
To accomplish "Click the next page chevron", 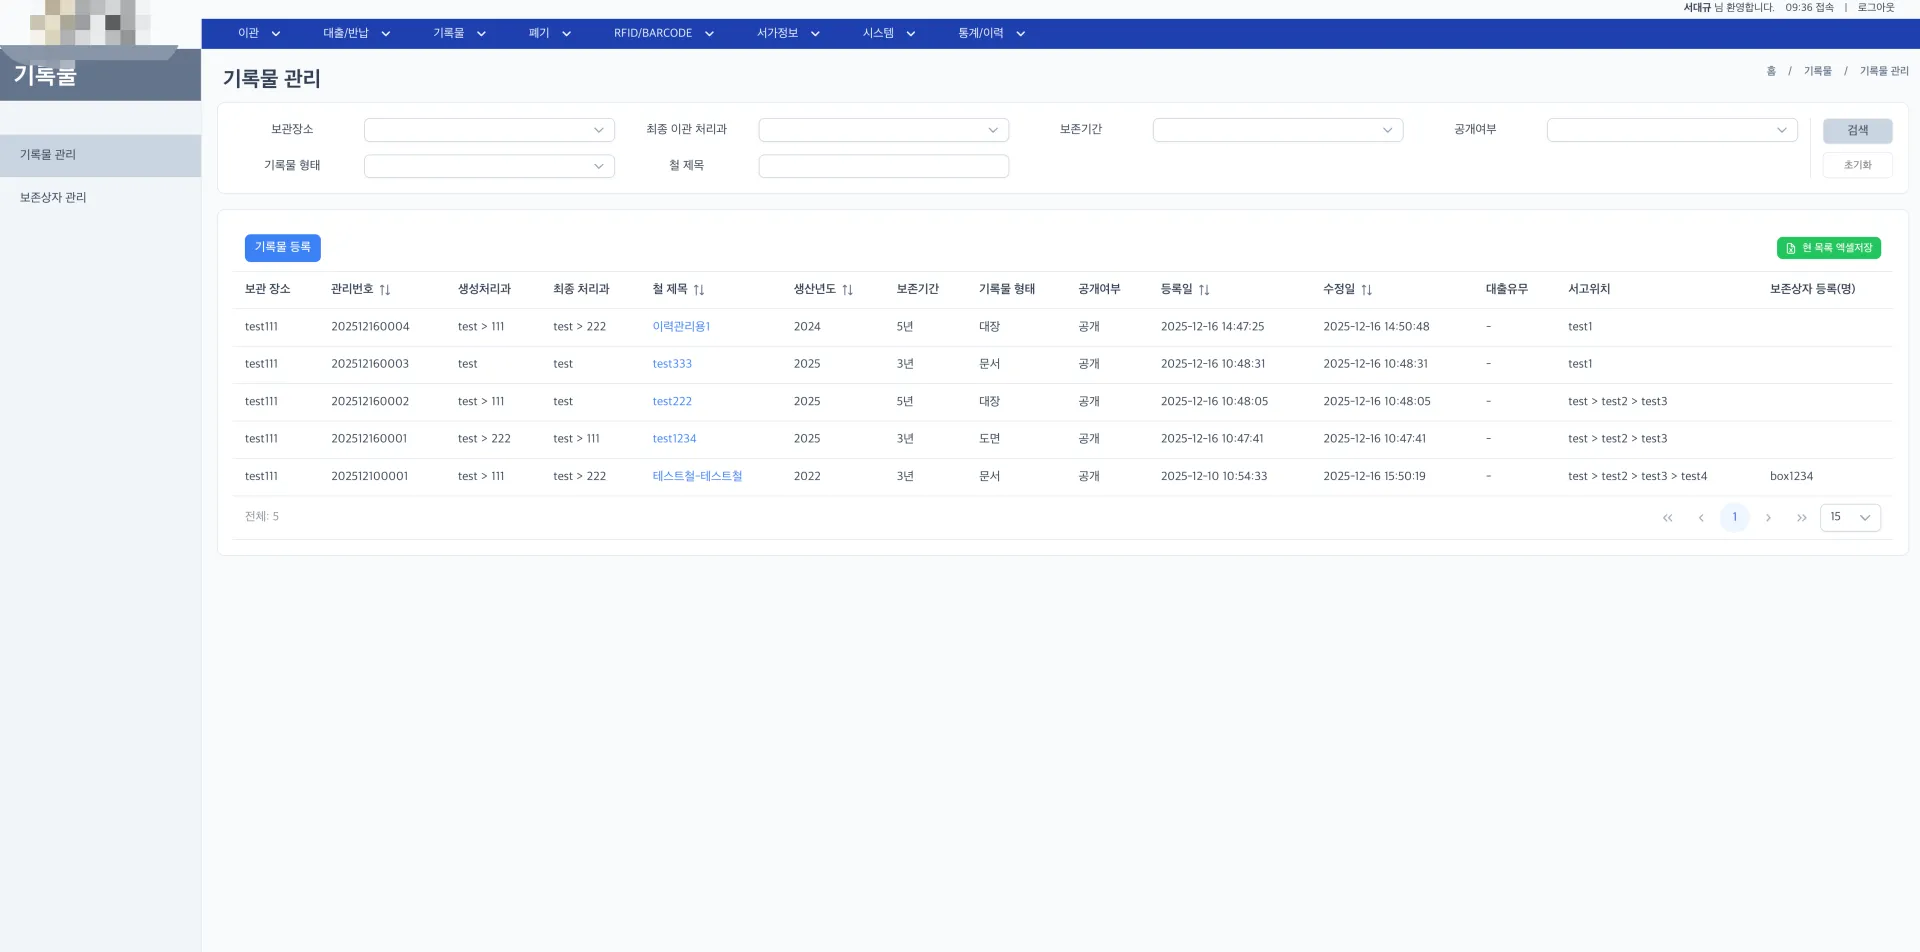I will tap(1768, 518).
